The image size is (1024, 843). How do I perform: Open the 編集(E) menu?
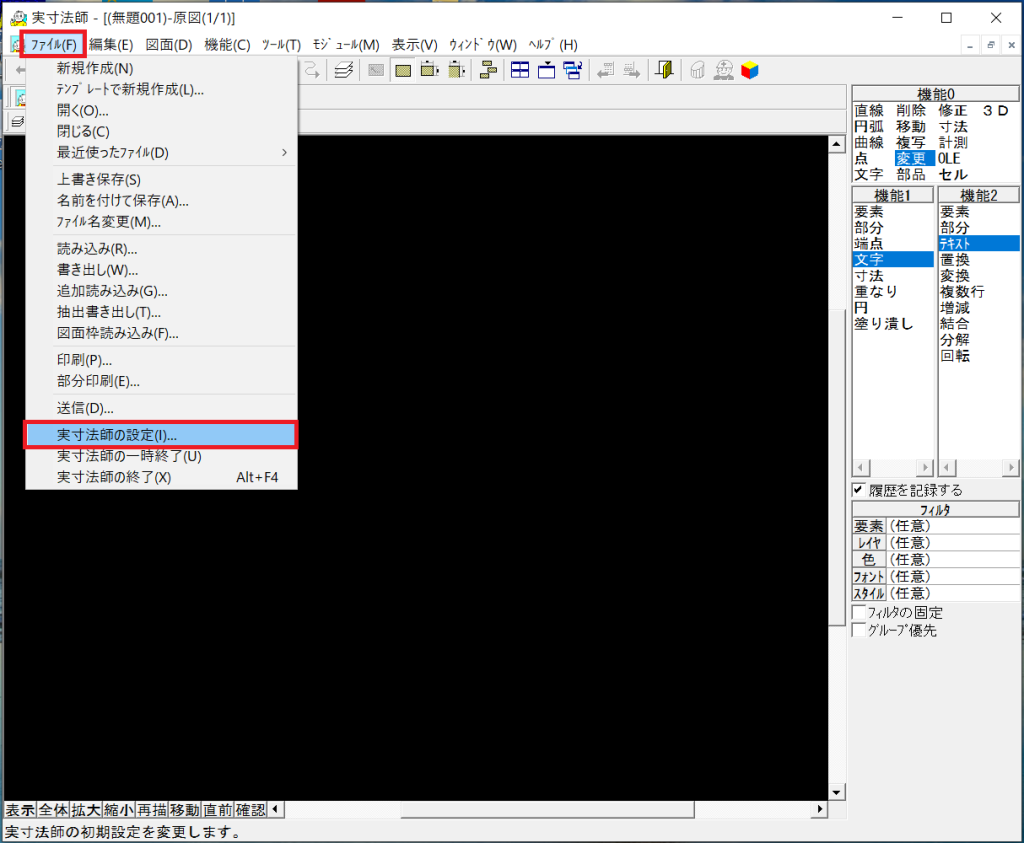(111, 44)
